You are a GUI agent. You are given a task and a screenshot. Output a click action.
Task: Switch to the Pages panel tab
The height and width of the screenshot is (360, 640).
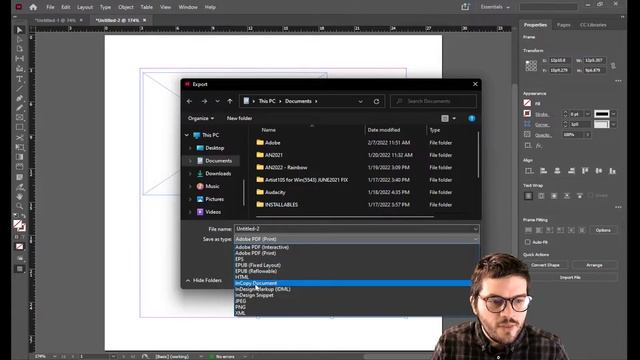point(563,25)
